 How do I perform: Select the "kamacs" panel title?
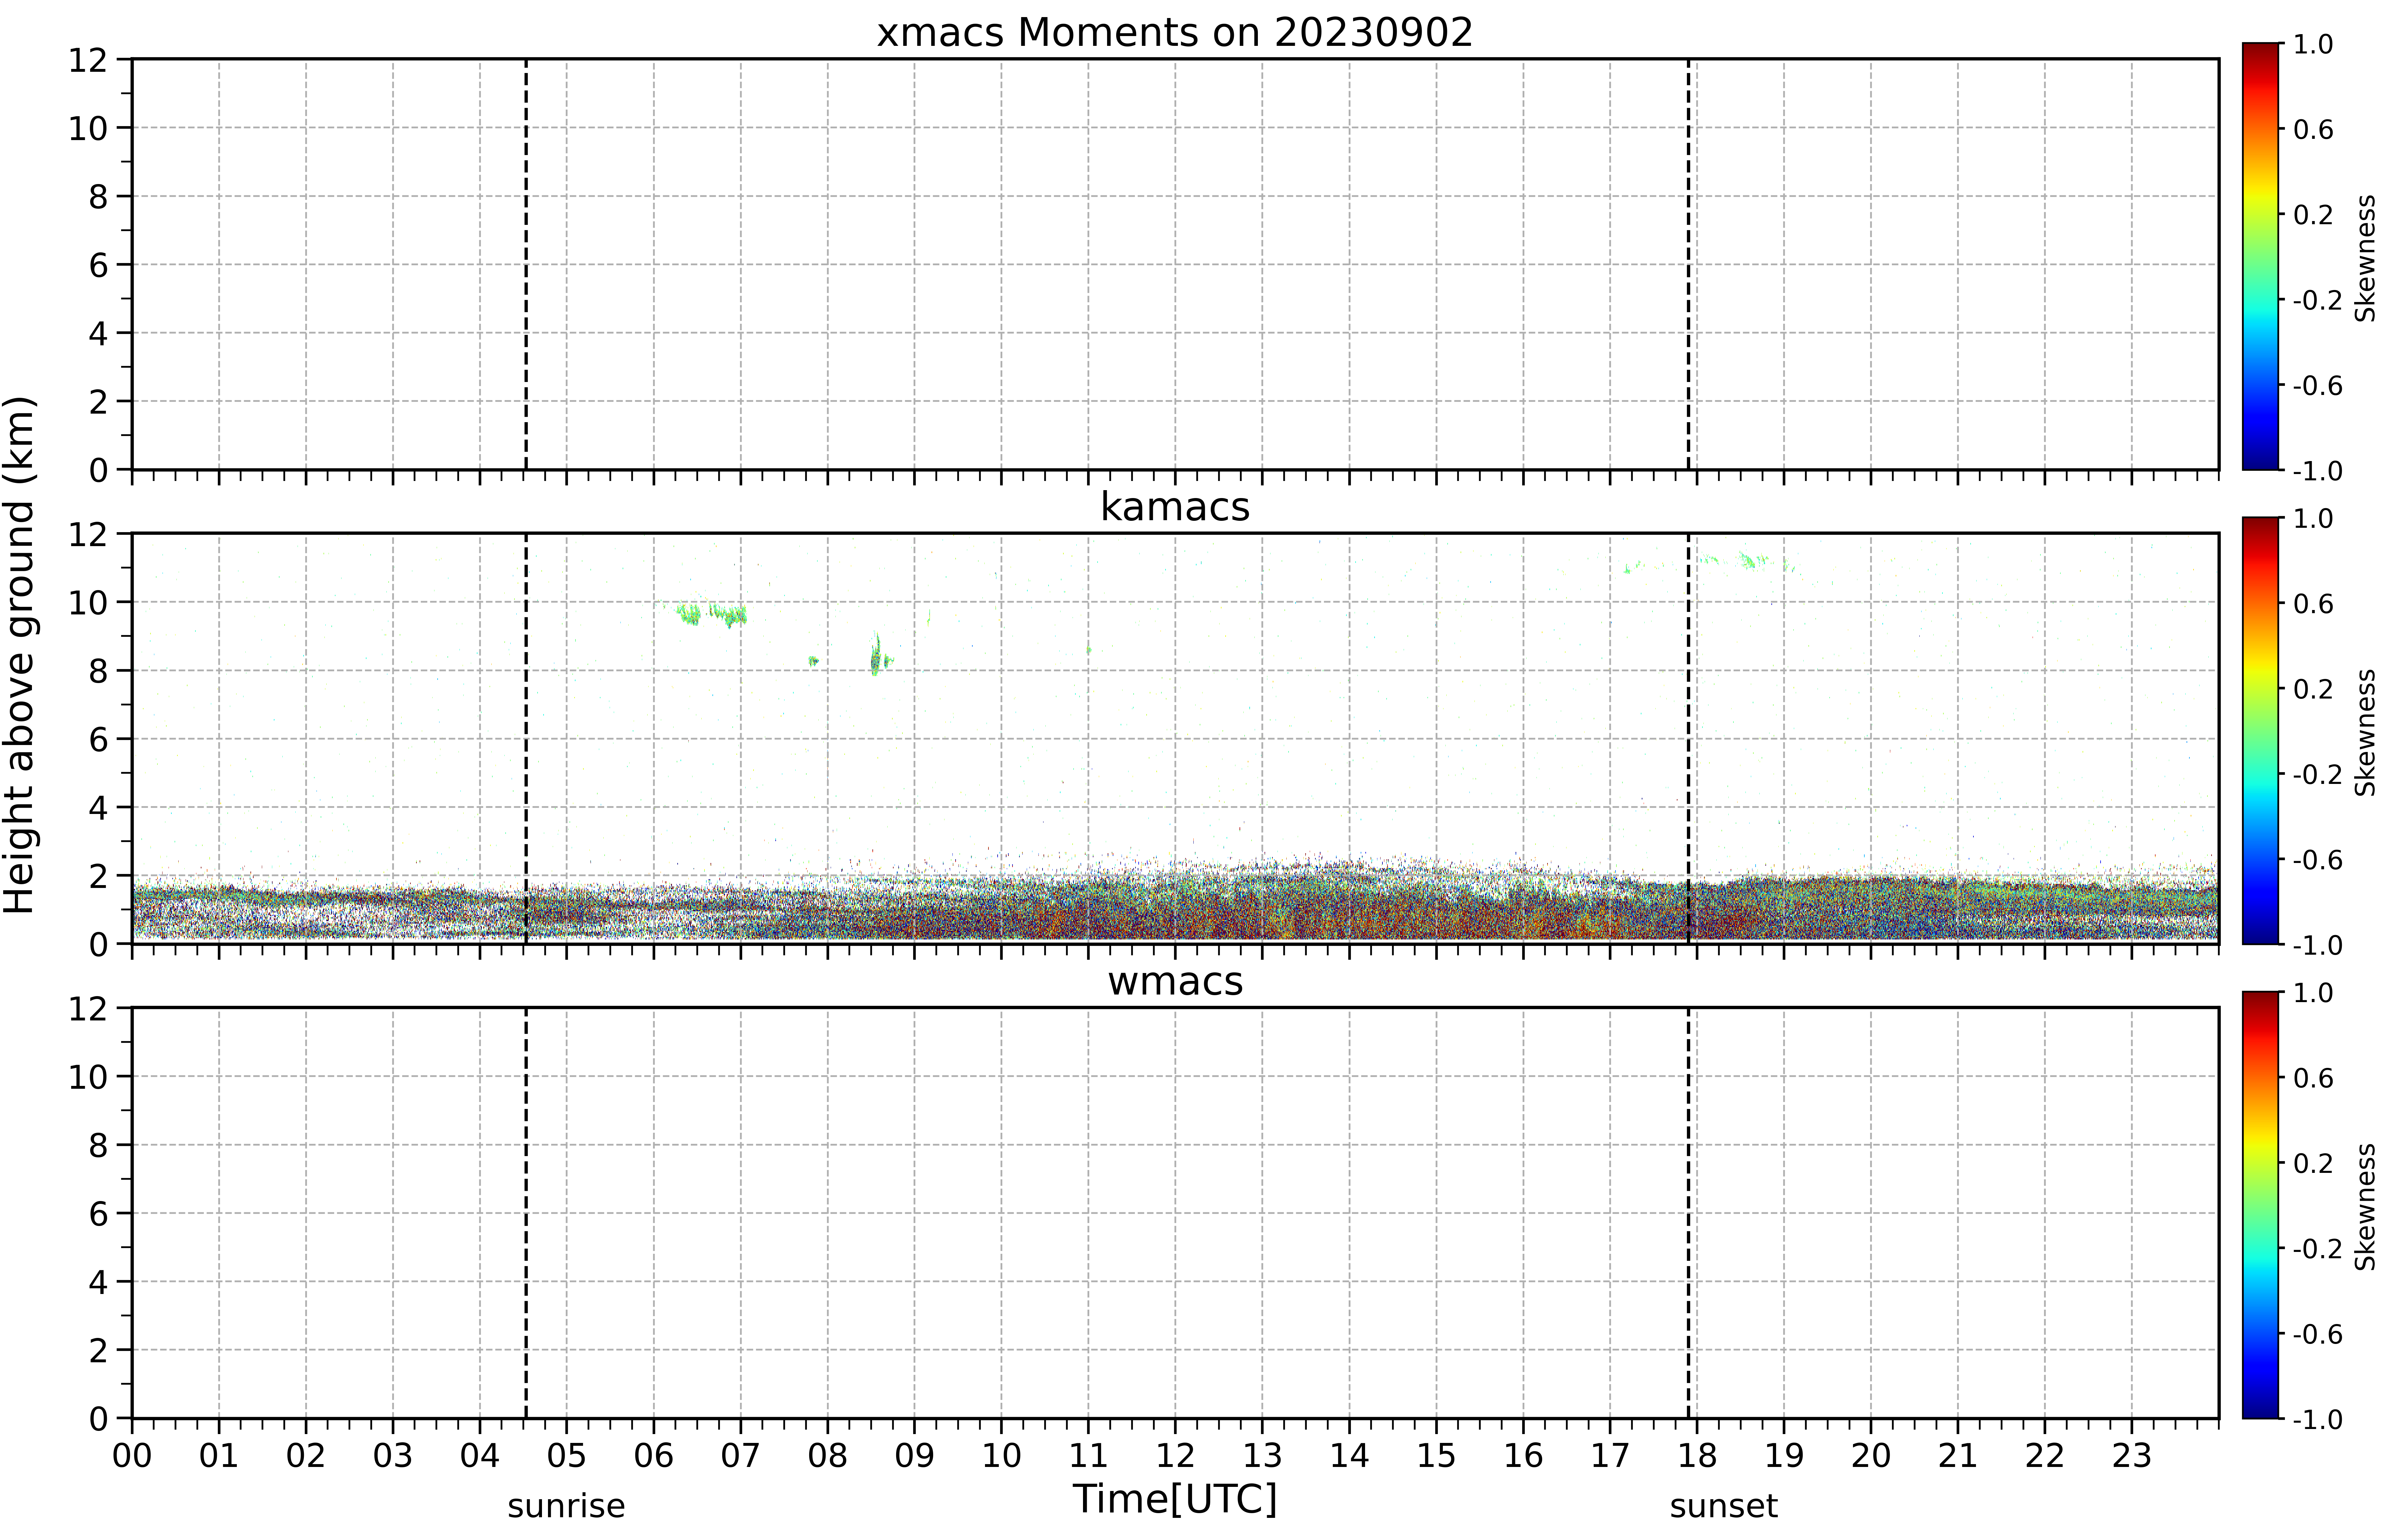1175,507
